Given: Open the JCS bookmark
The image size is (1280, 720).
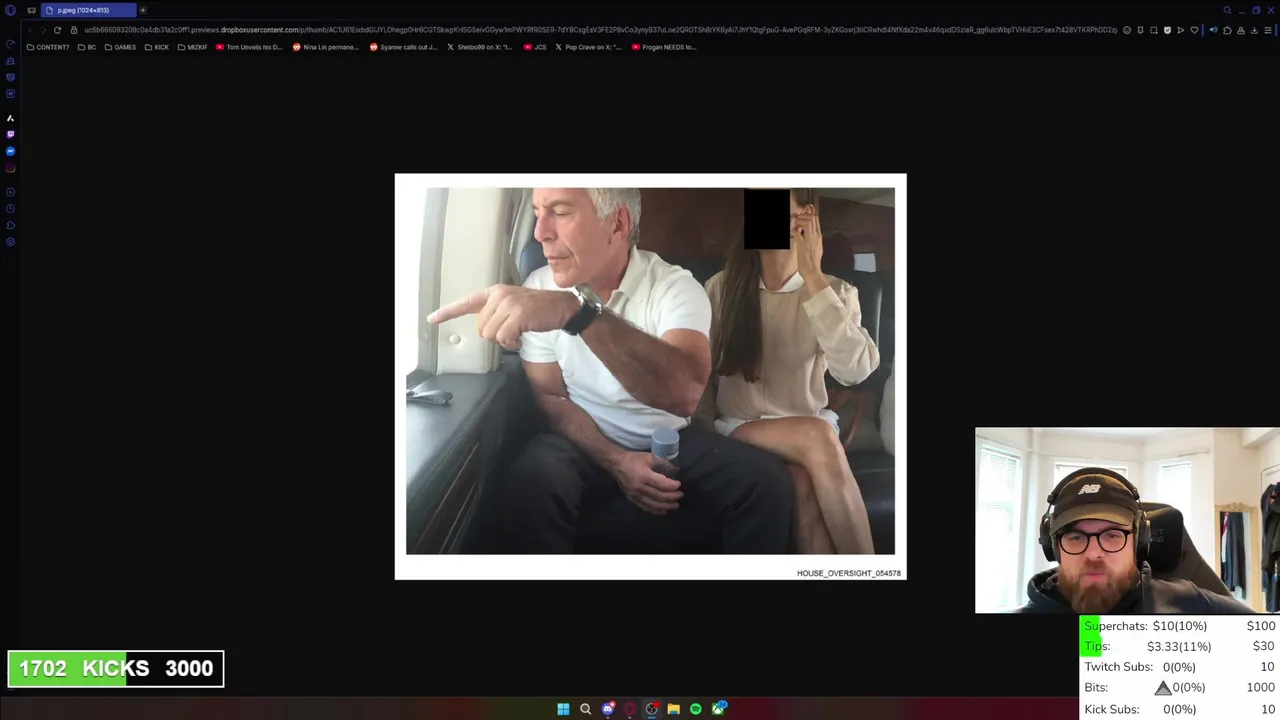Looking at the screenshot, I should [x=535, y=47].
